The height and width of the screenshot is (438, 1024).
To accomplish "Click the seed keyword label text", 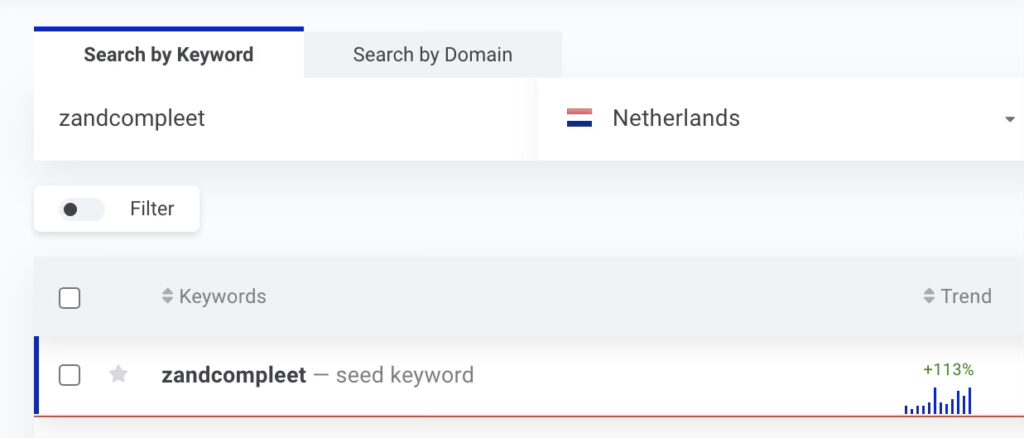I will [405, 375].
